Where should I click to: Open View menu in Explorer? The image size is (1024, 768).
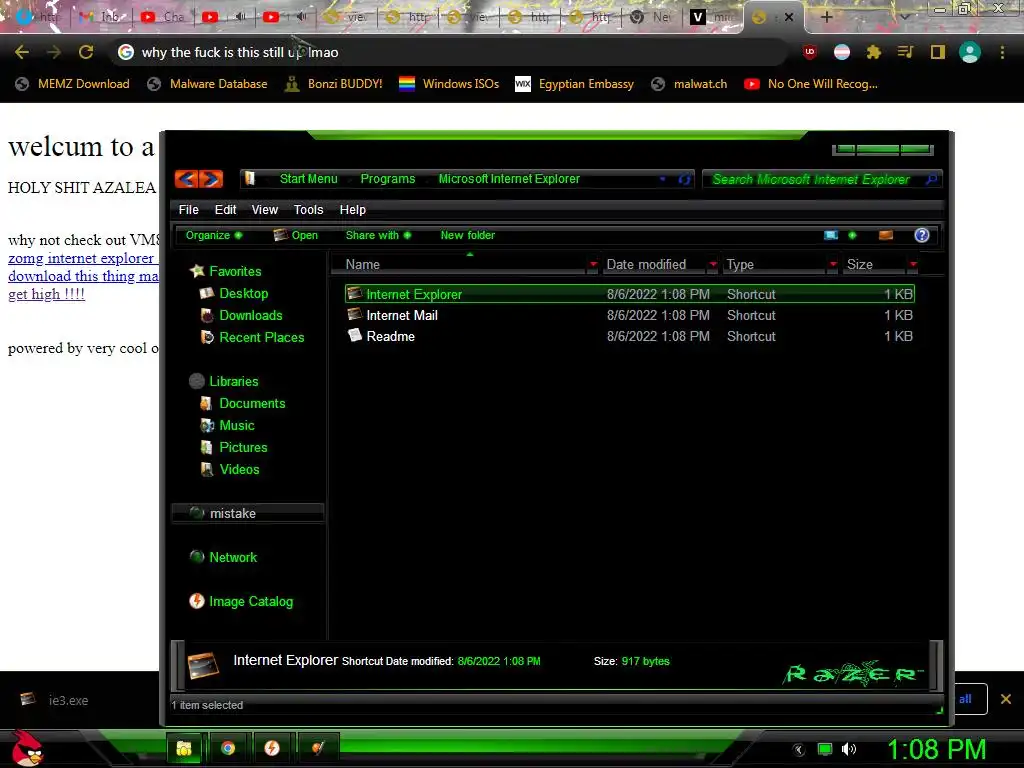pos(264,210)
